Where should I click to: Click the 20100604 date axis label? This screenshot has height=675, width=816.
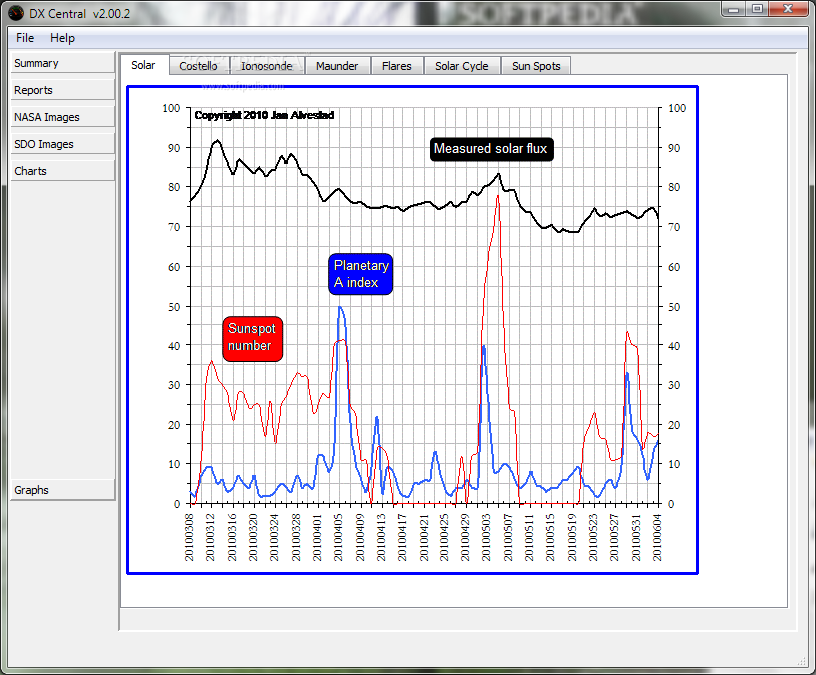pyautogui.click(x=657, y=537)
